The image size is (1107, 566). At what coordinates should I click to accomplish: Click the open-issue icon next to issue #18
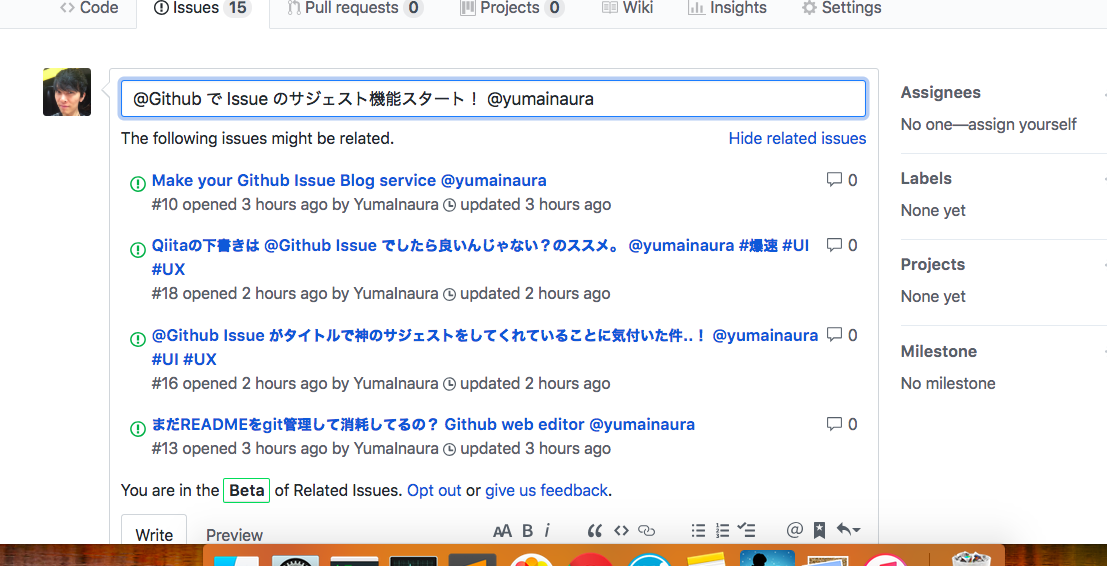click(x=138, y=249)
